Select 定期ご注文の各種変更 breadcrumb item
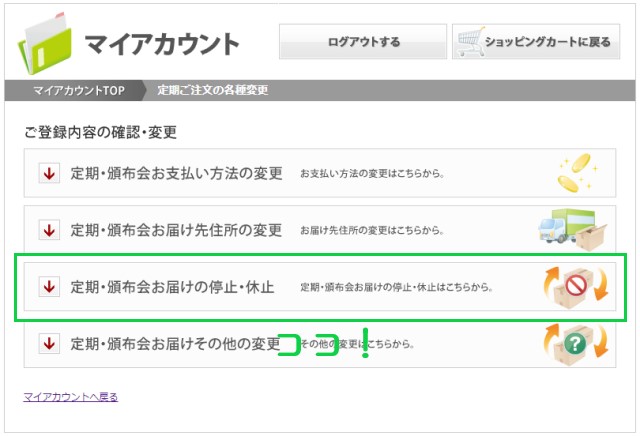This screenshot has width=640, height=436. click(212, 91)
